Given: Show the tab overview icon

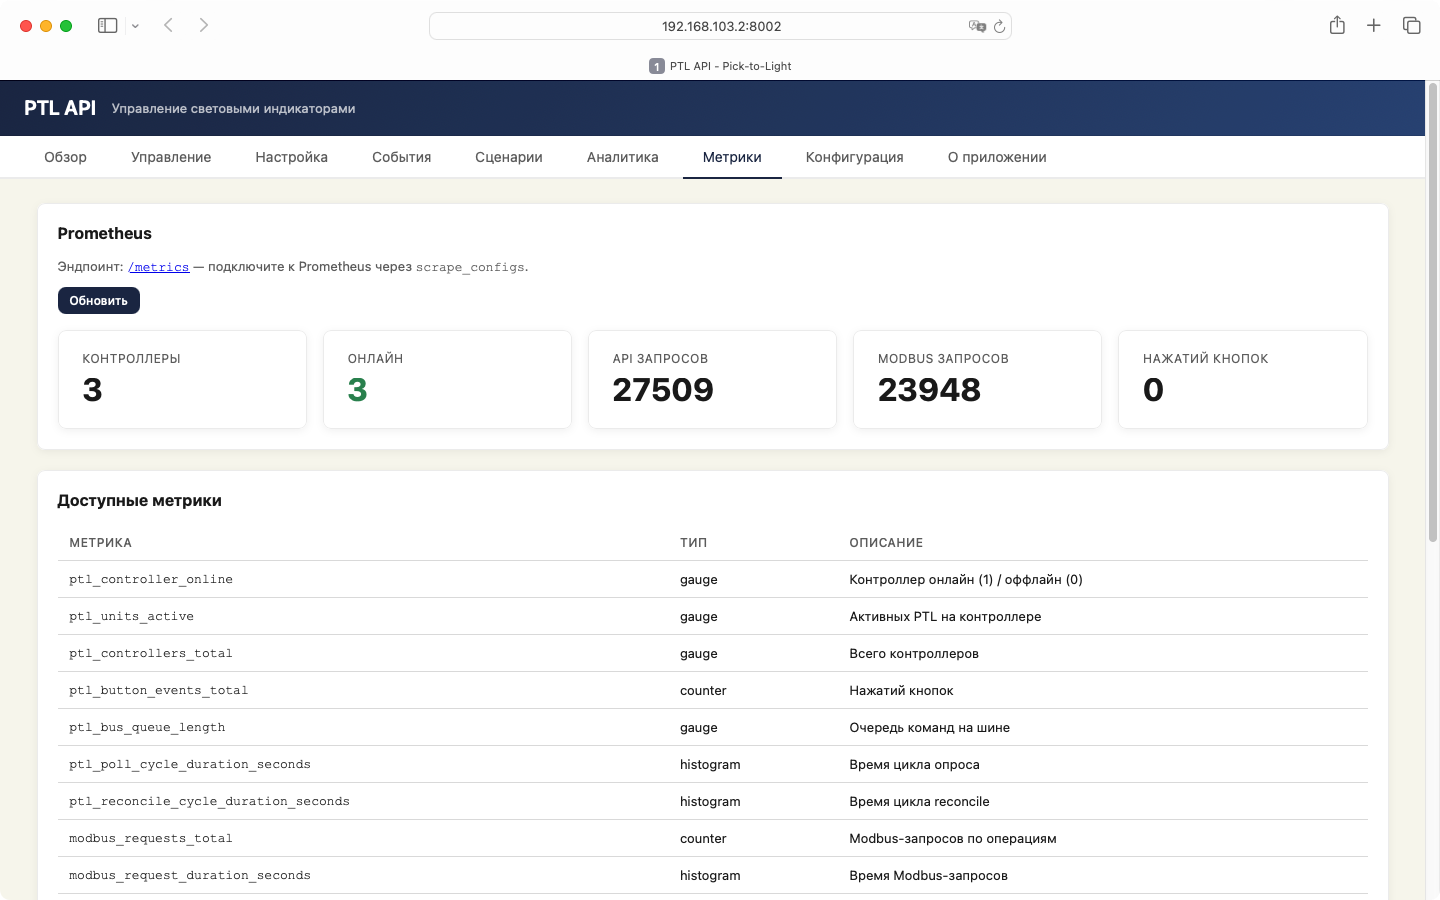Looking at the screenshot, I should click(x=1411, y=26).
